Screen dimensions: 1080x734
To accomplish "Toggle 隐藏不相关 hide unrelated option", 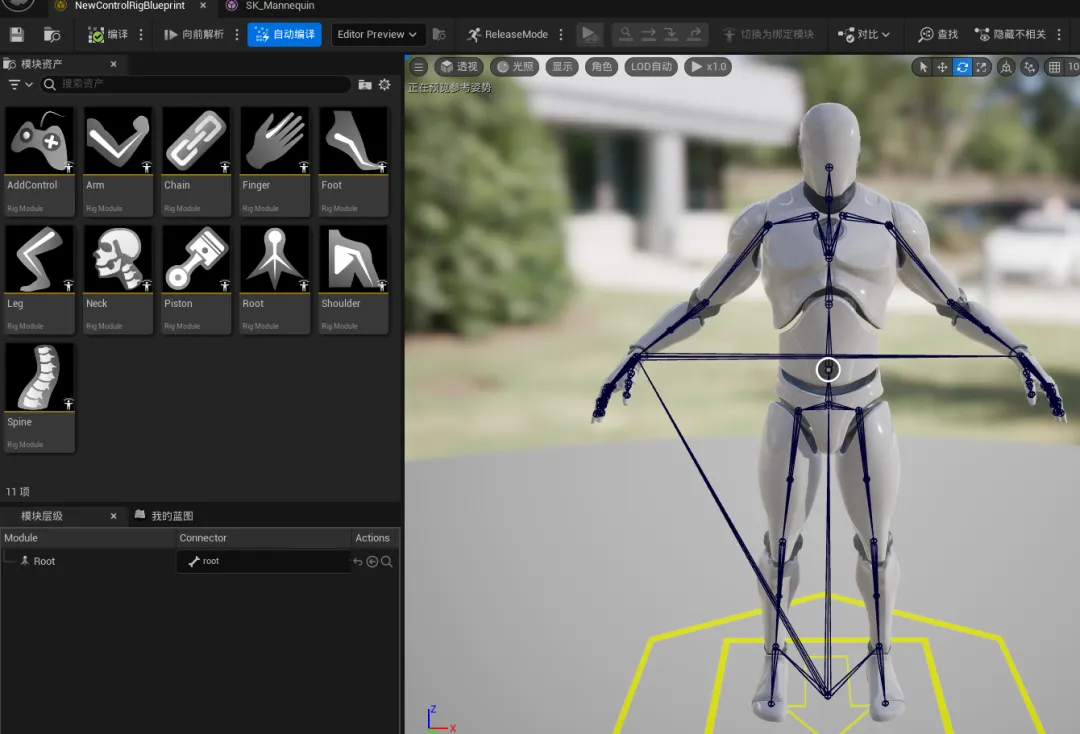I will [x=1010, y=35].
